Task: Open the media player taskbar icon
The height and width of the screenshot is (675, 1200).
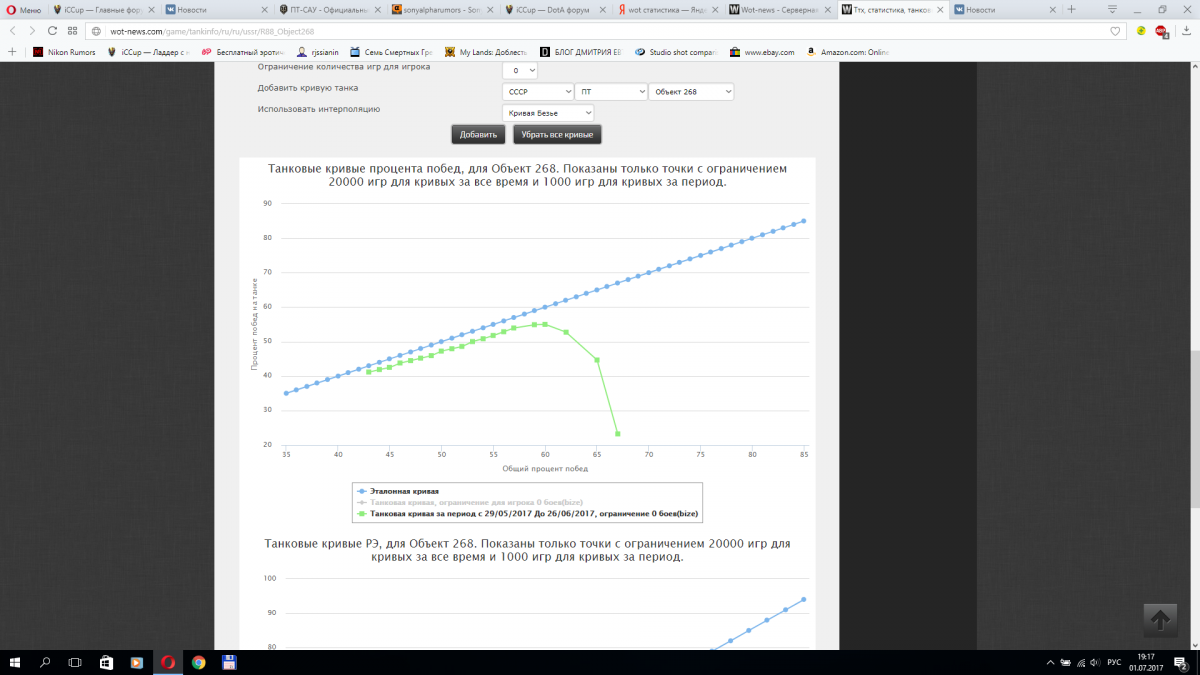Action: click(137, 662)
